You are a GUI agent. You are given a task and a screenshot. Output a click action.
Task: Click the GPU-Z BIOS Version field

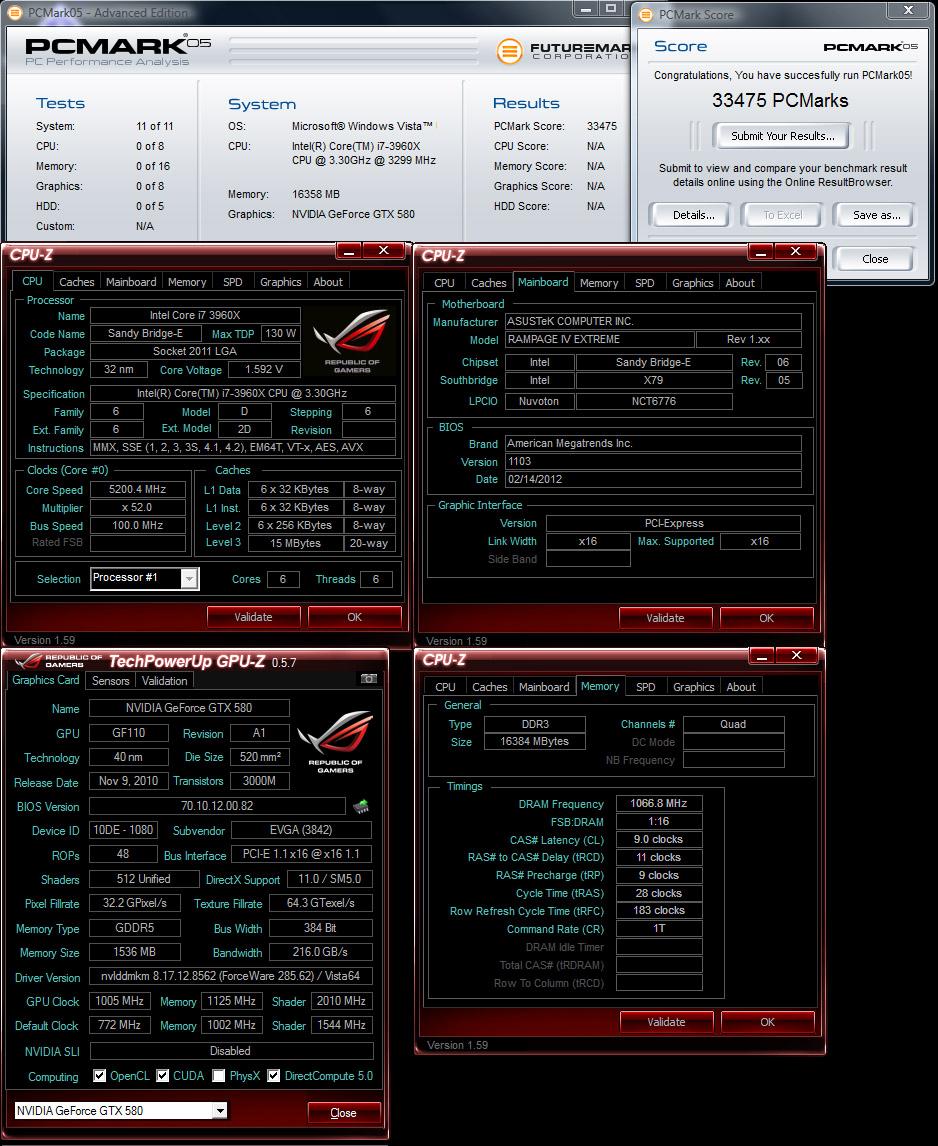pos(217,805)
